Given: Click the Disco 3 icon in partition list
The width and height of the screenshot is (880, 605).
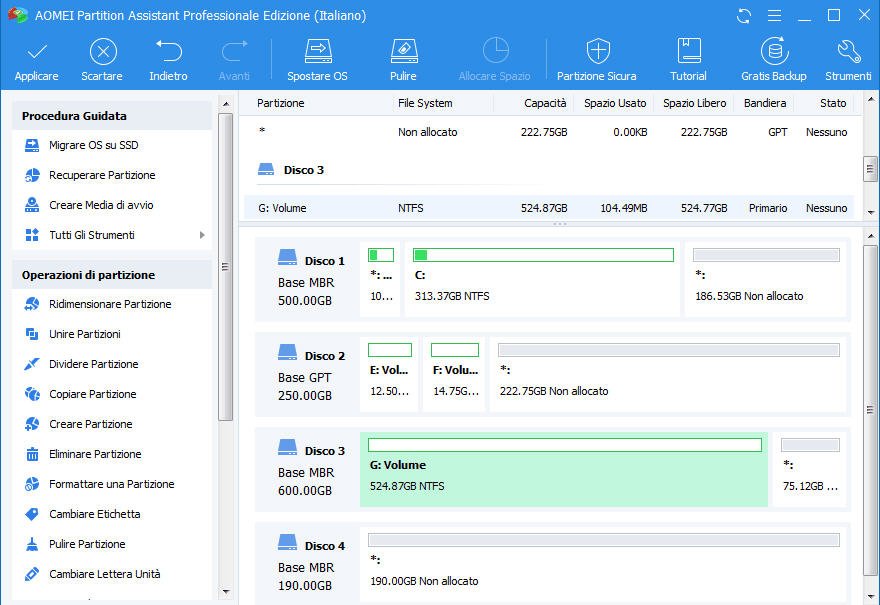Looking at the screenshot, I should tap(265, 169).
